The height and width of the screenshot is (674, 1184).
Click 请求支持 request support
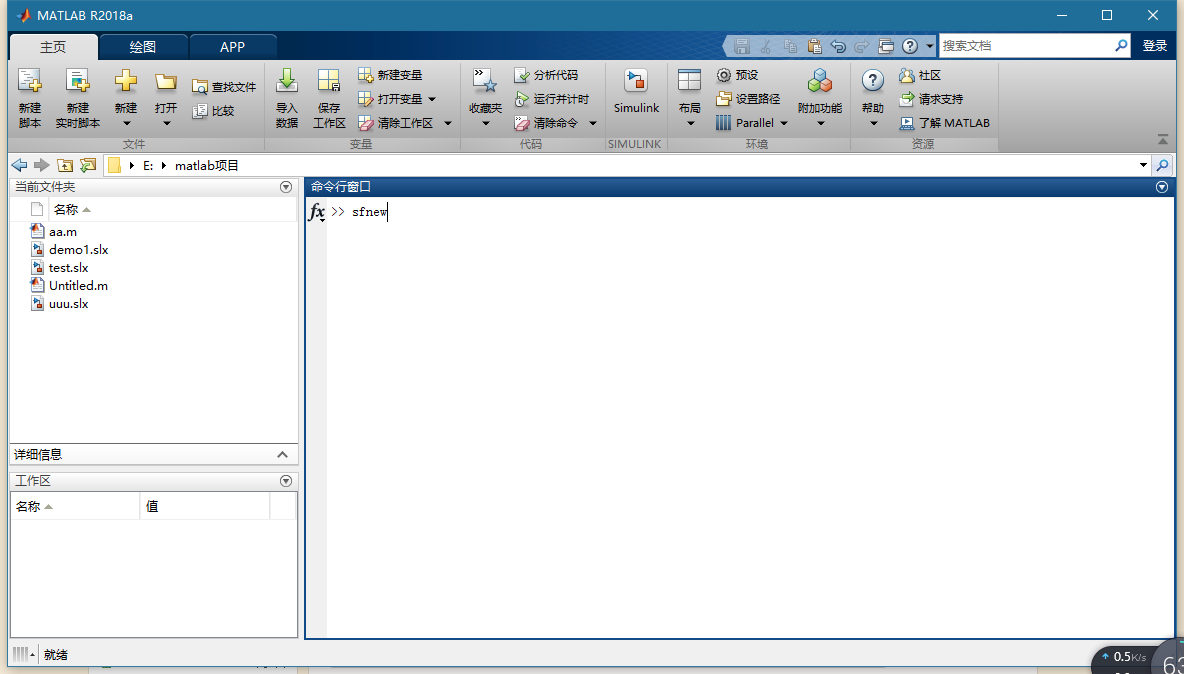tap(930, 99)
